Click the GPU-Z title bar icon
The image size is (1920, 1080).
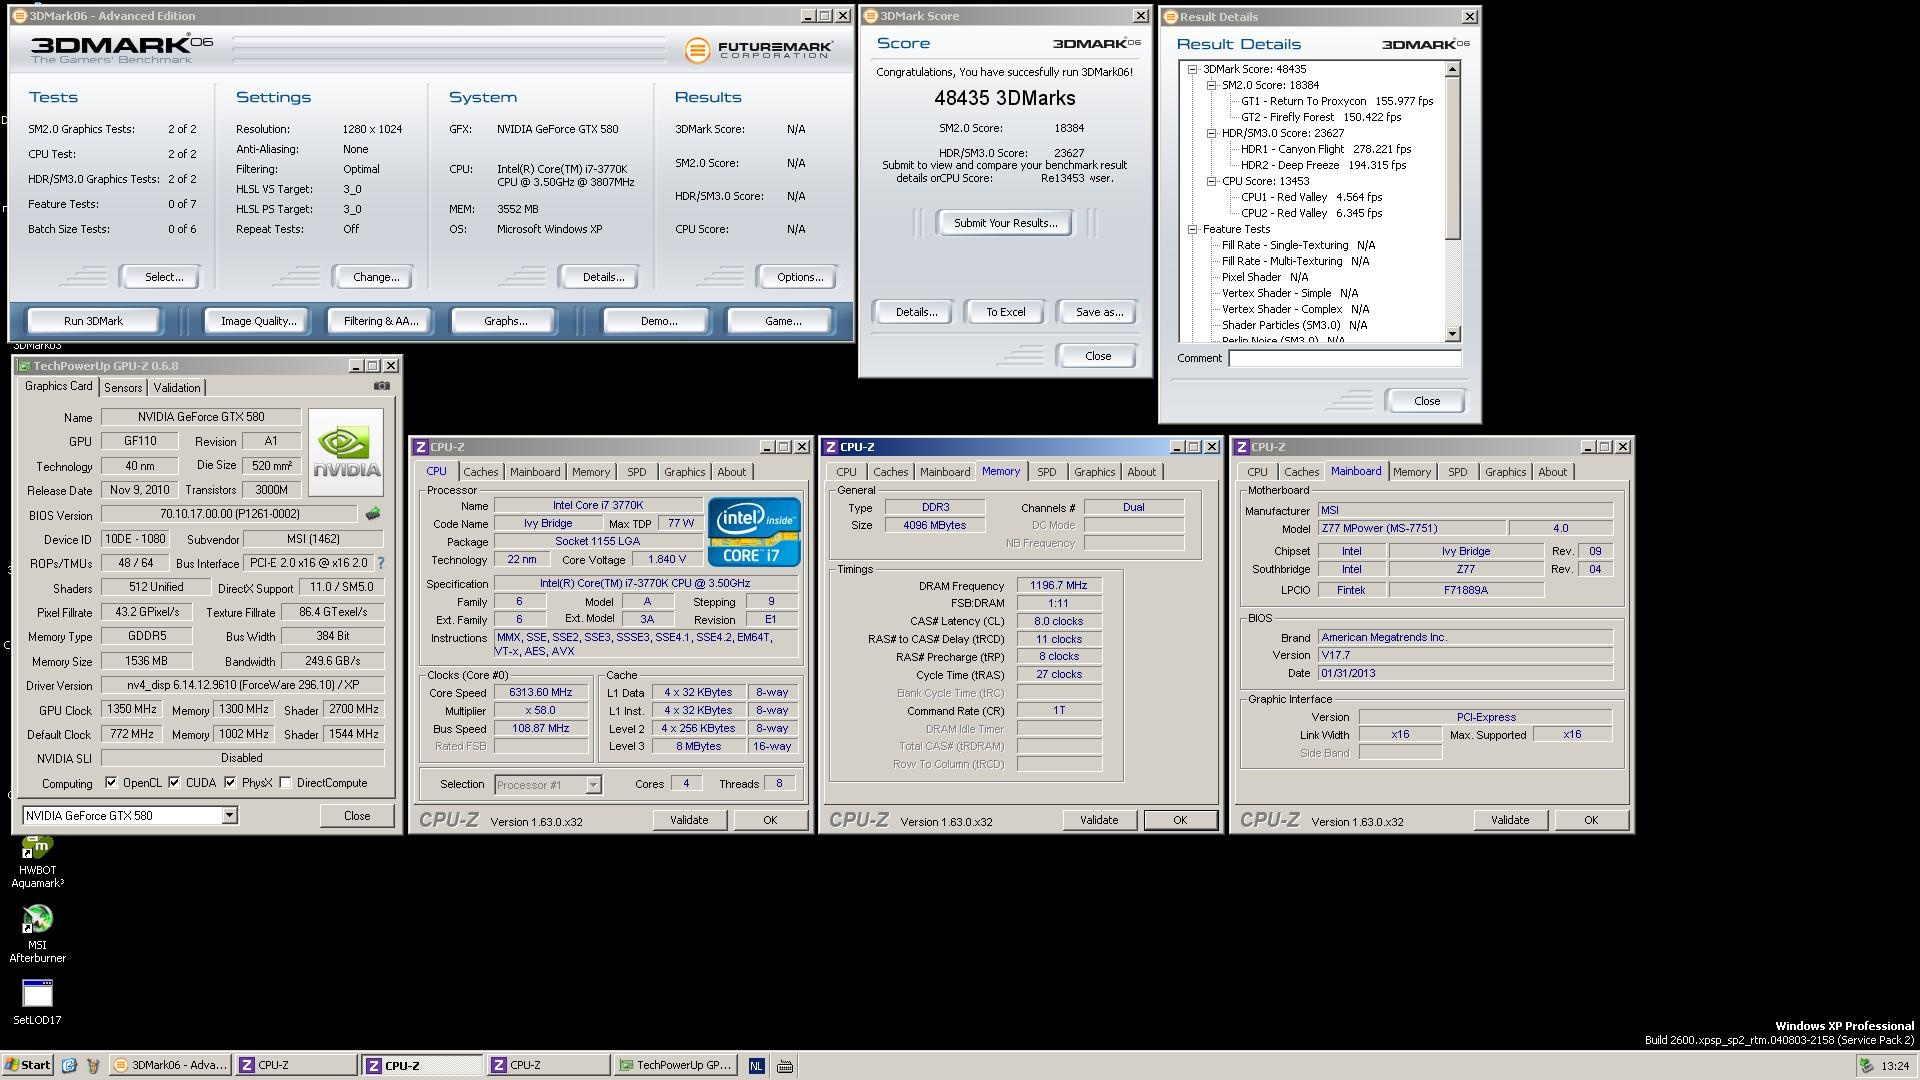[24, 366]
